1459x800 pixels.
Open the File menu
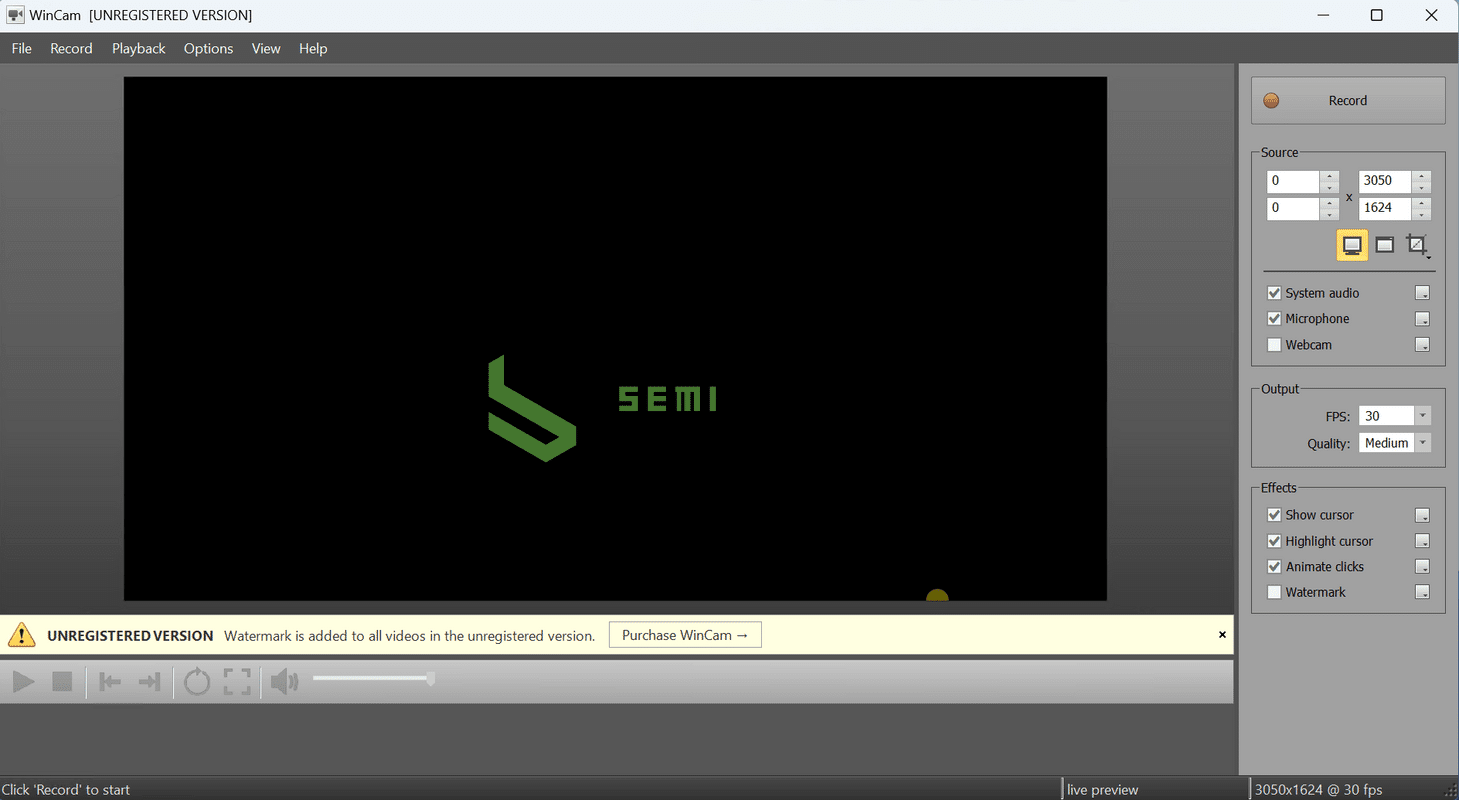pos(22,48)
